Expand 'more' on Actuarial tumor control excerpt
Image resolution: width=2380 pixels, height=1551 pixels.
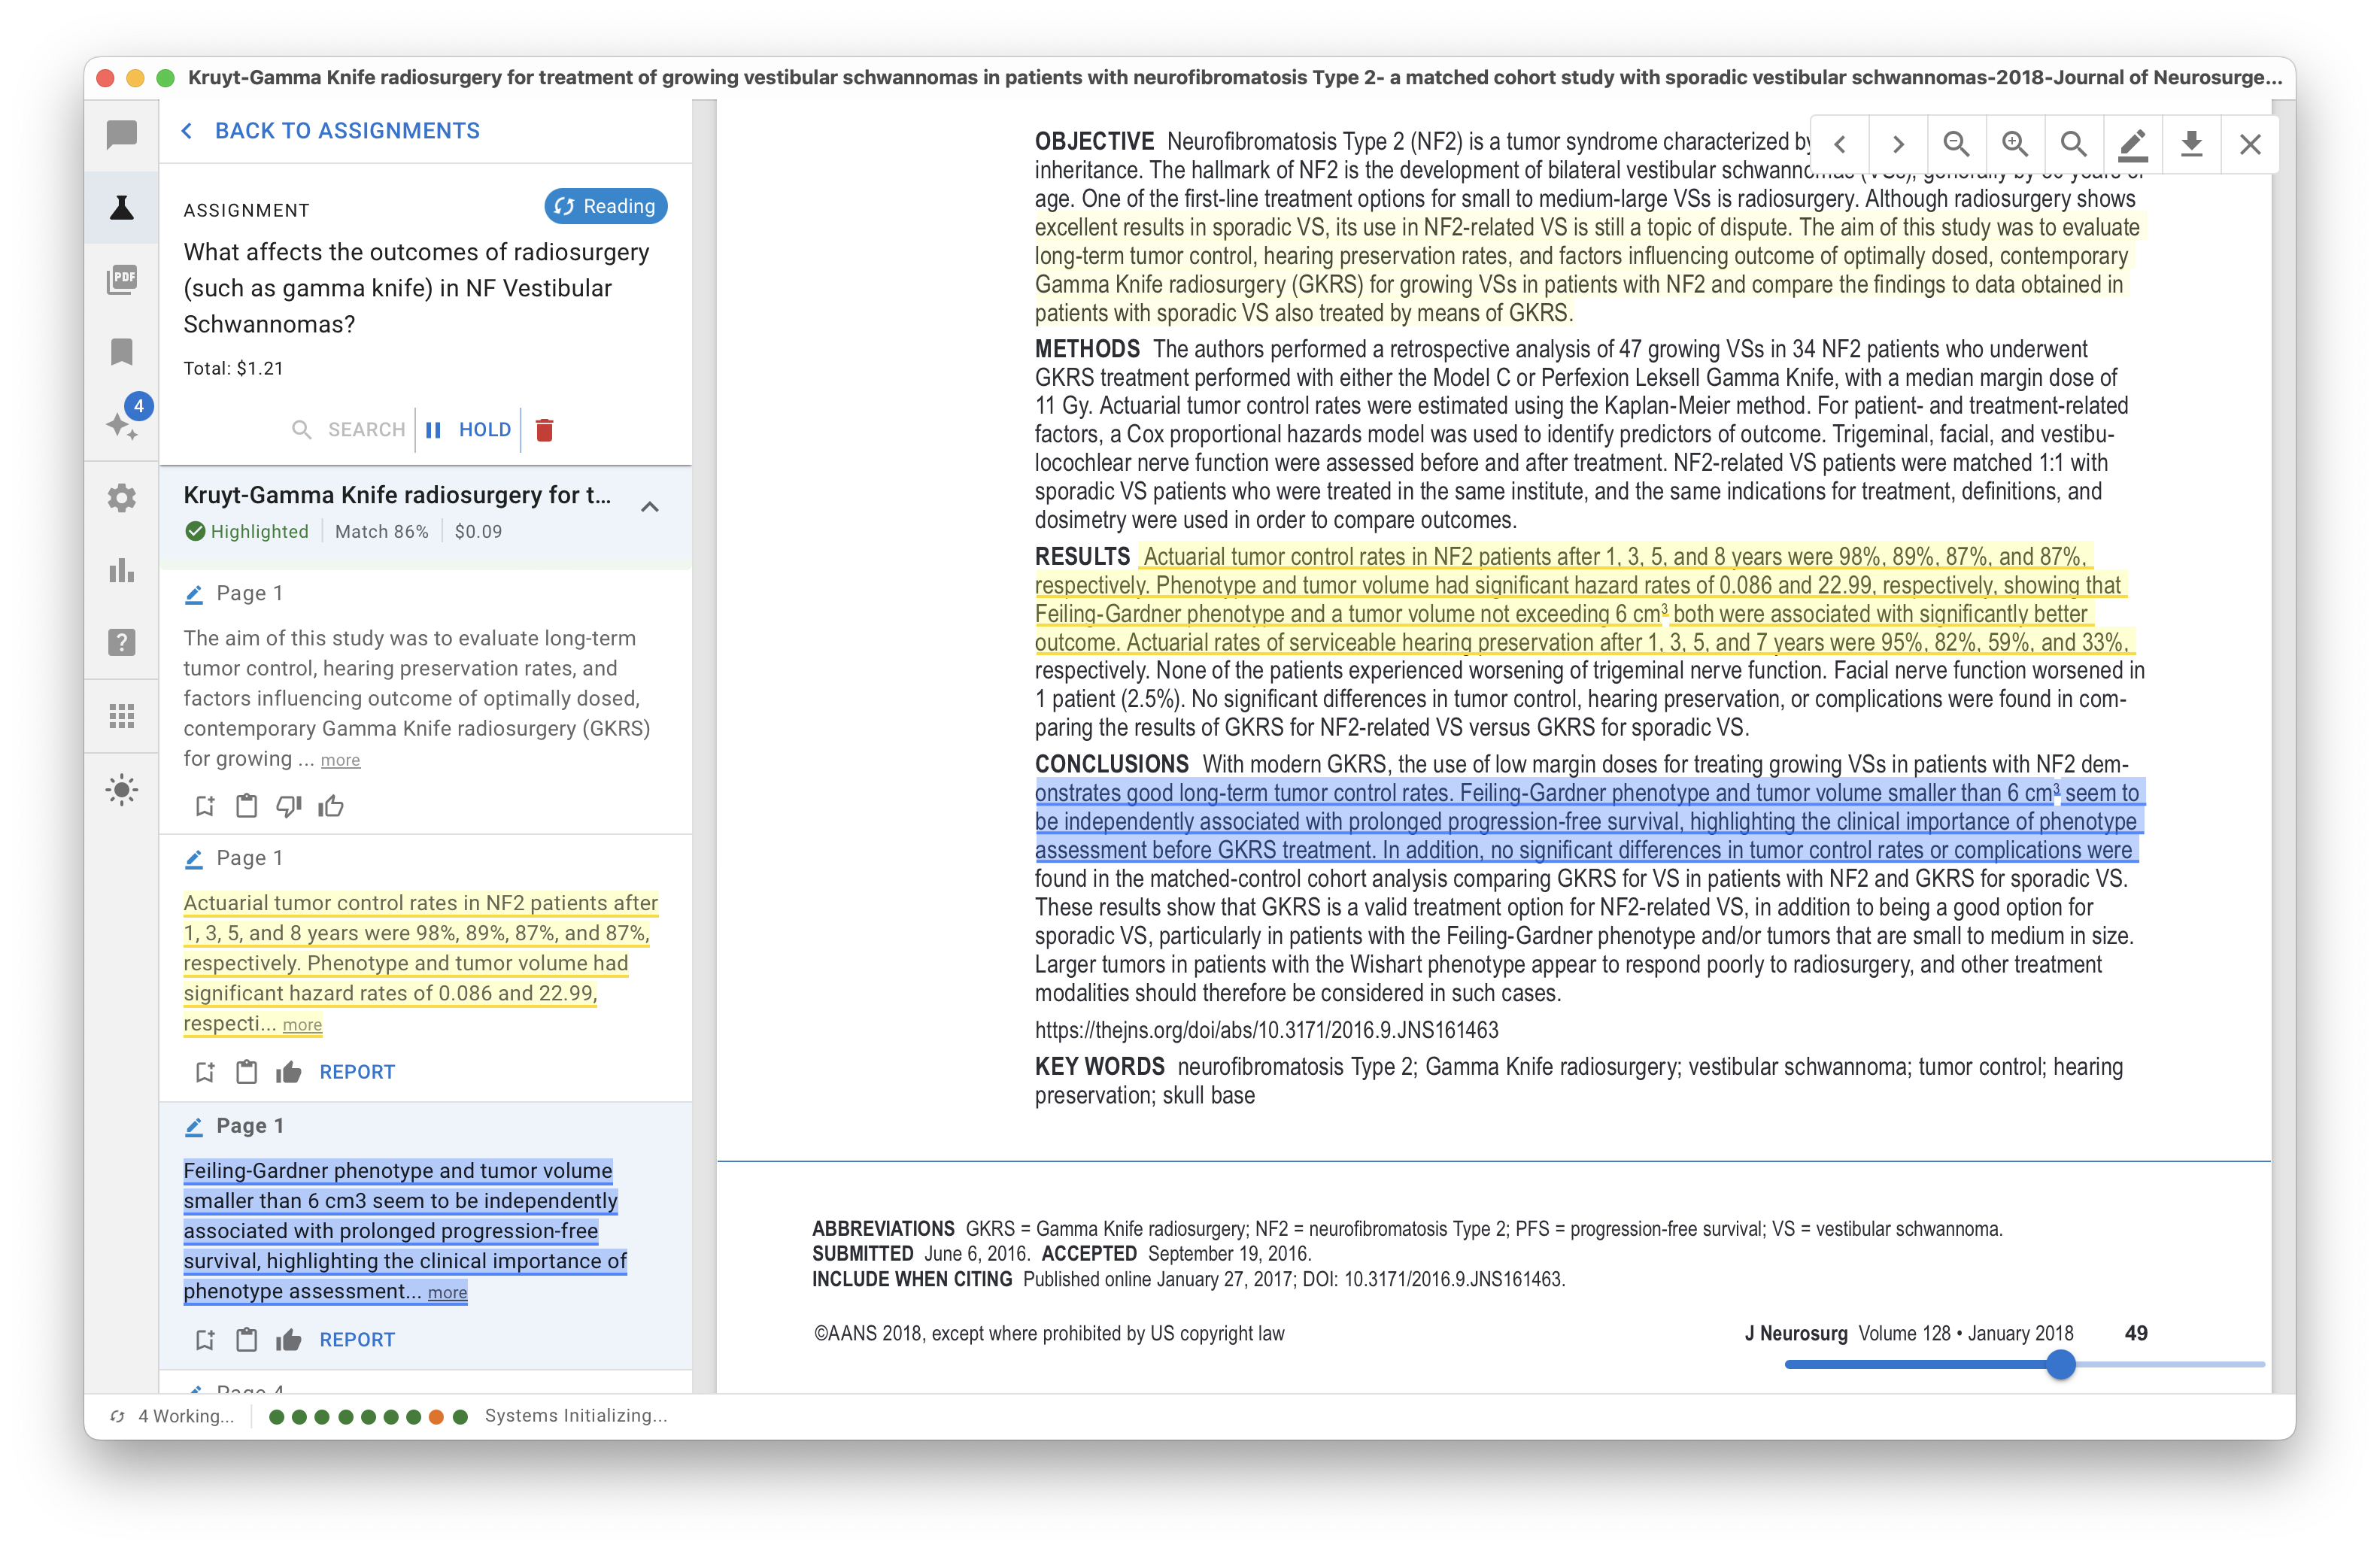pos(302,1025)
